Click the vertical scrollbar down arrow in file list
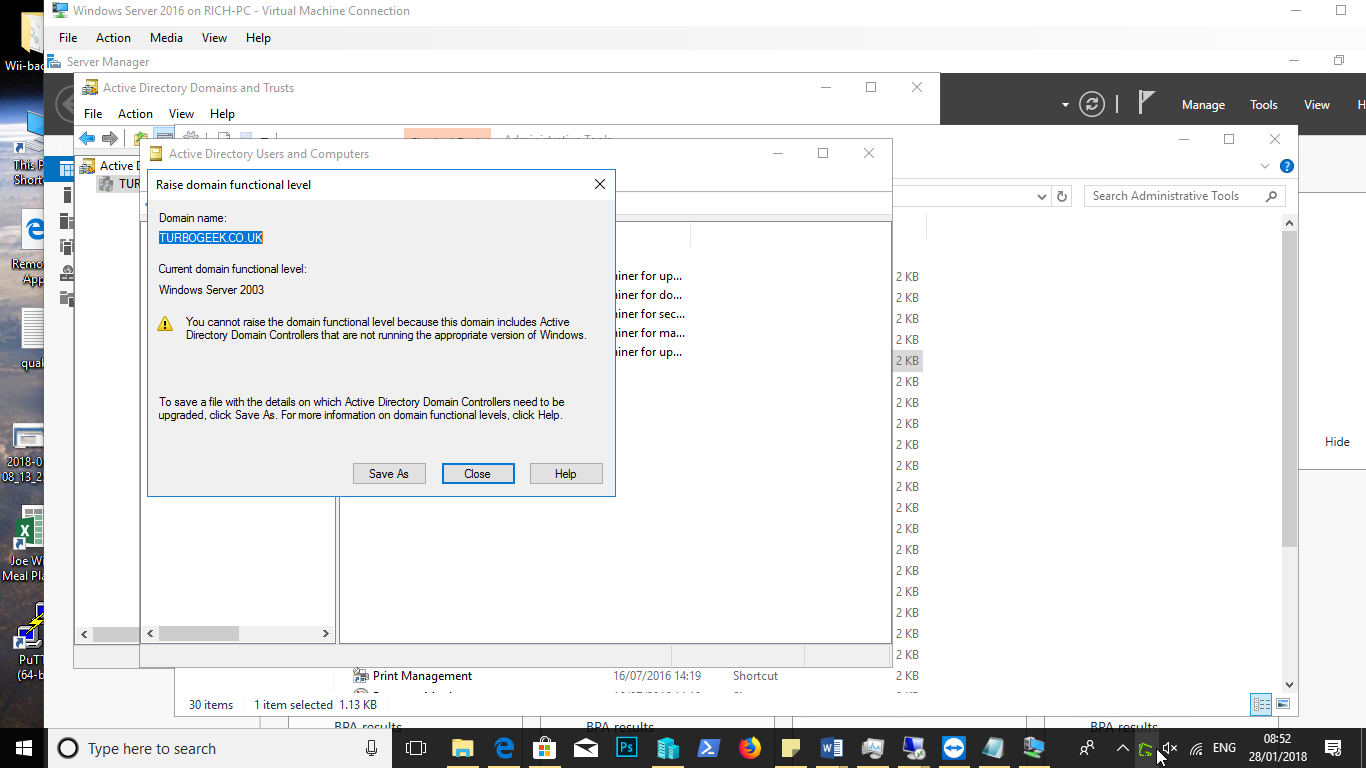 pos(1289,684)
